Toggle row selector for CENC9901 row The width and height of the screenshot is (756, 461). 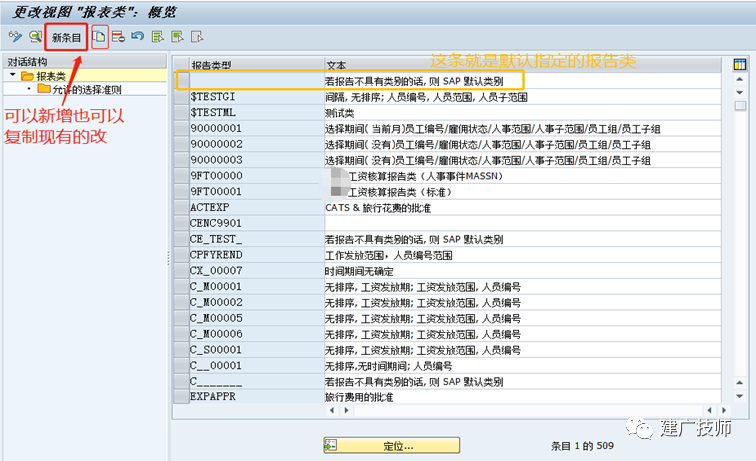point(181,224)
